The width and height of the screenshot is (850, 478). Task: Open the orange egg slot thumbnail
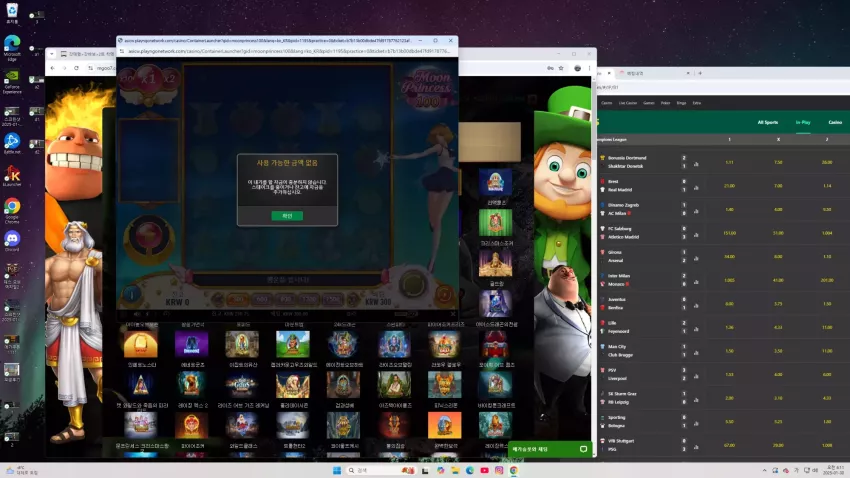[x=445, y=425]
